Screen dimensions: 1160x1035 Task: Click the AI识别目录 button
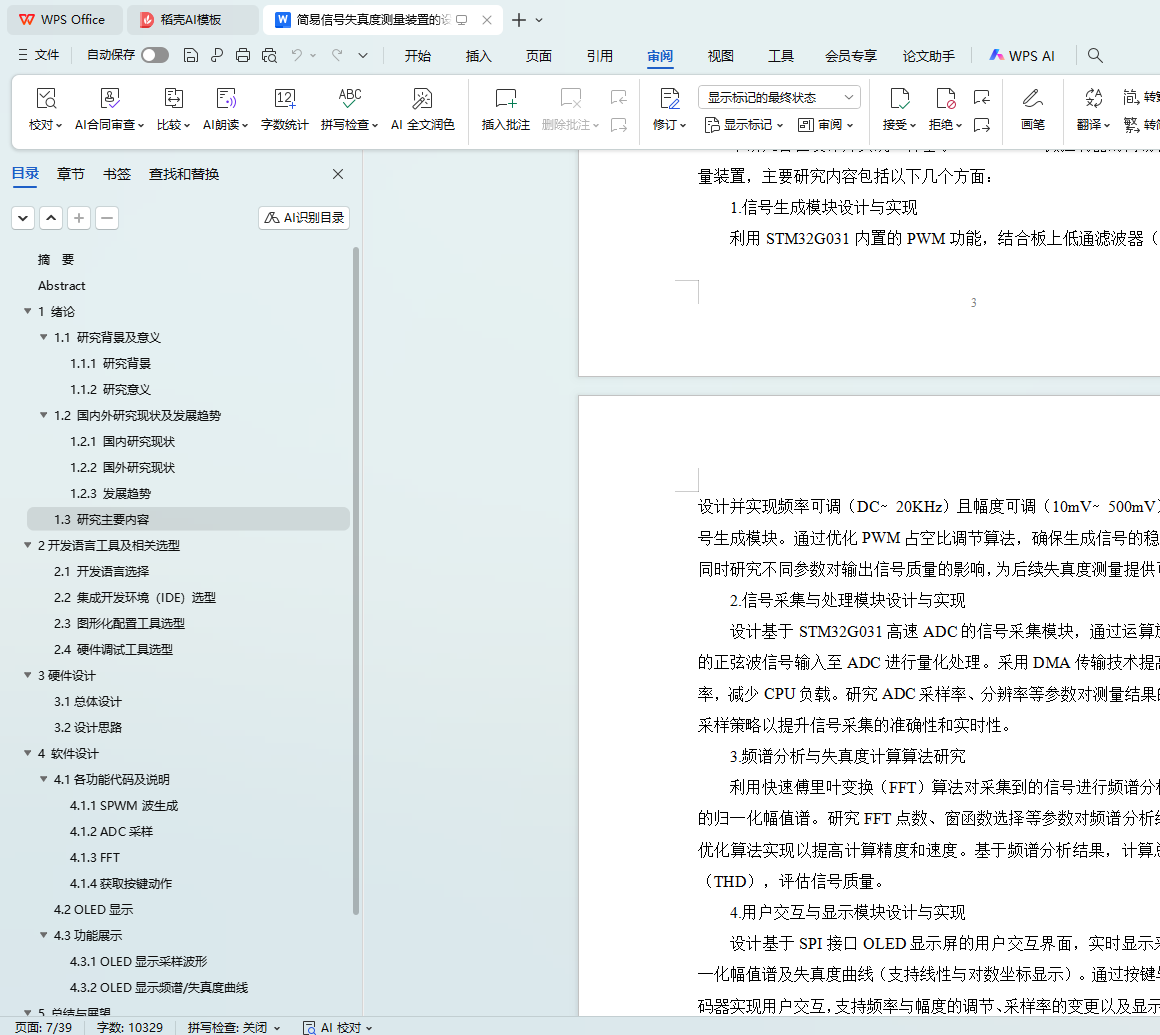point(304,218)
